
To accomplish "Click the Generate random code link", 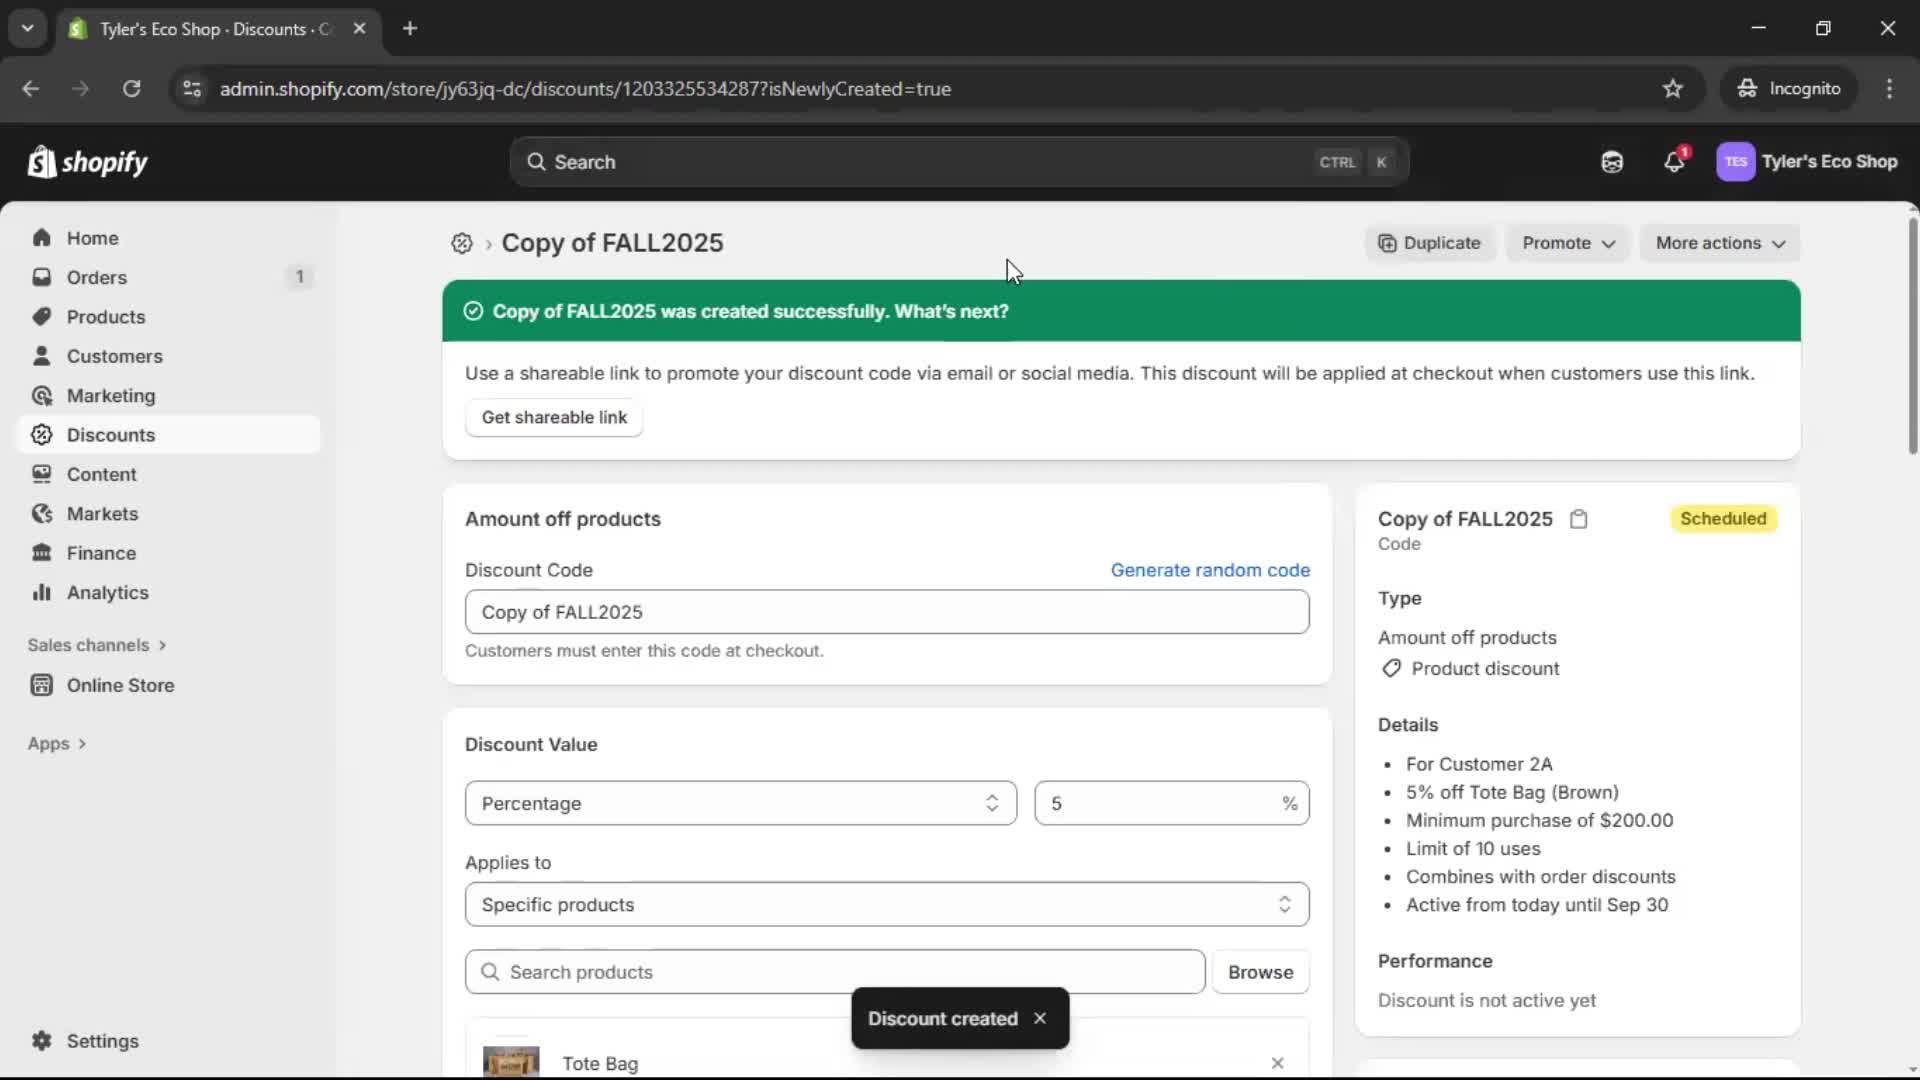I will (1210, 569).
